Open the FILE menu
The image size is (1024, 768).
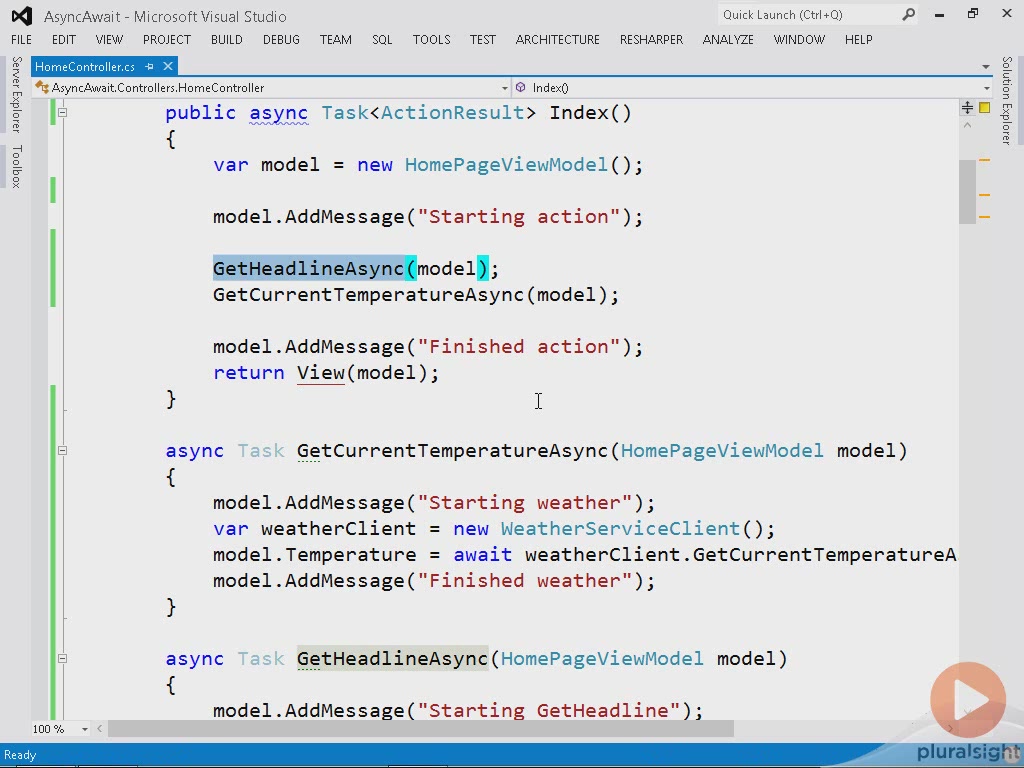[x=21, y=40]
